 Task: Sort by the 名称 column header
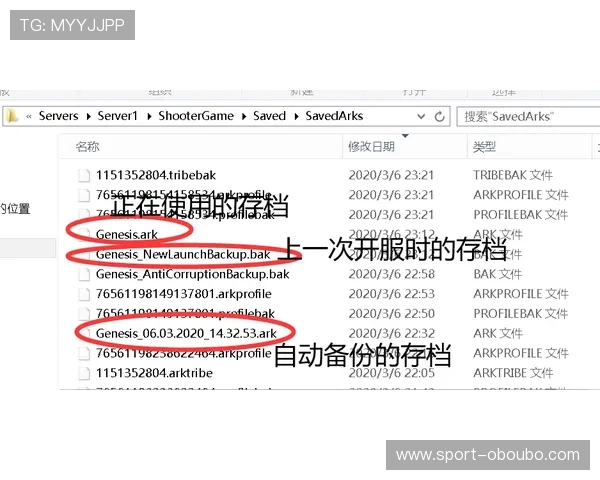tap(88, 146)
